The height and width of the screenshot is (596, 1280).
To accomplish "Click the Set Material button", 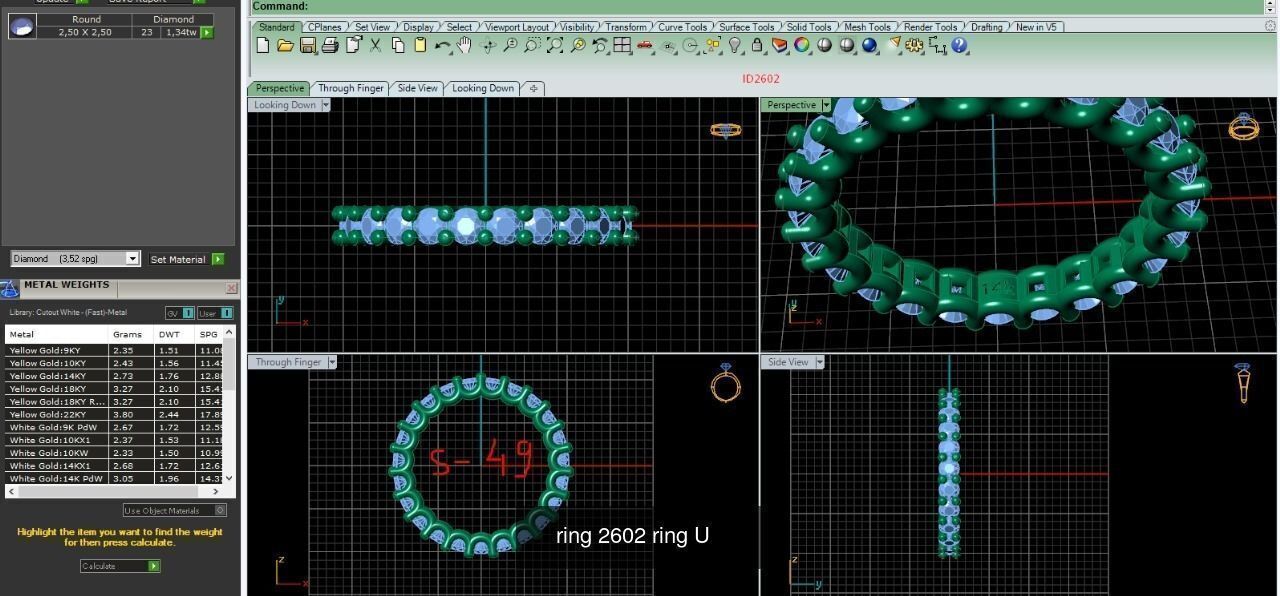I will [x=187, y=259].
